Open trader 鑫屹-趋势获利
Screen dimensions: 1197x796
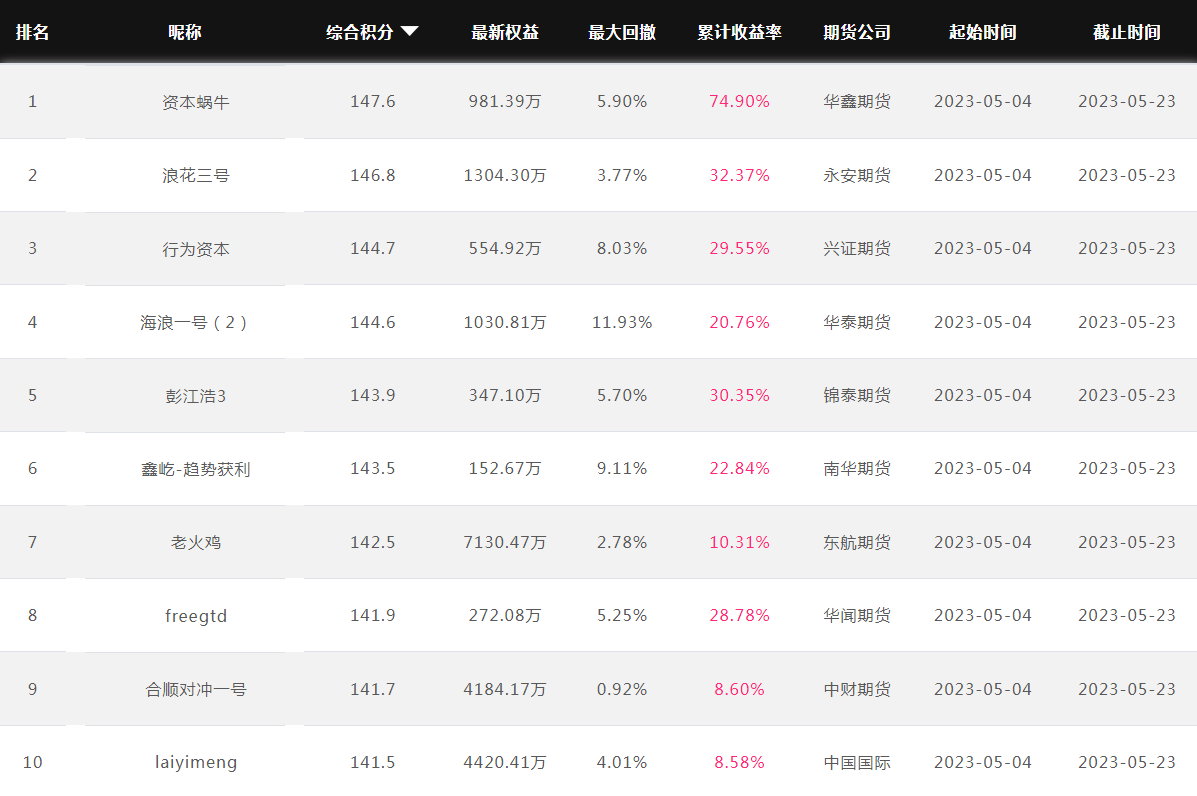pos(195,469)
